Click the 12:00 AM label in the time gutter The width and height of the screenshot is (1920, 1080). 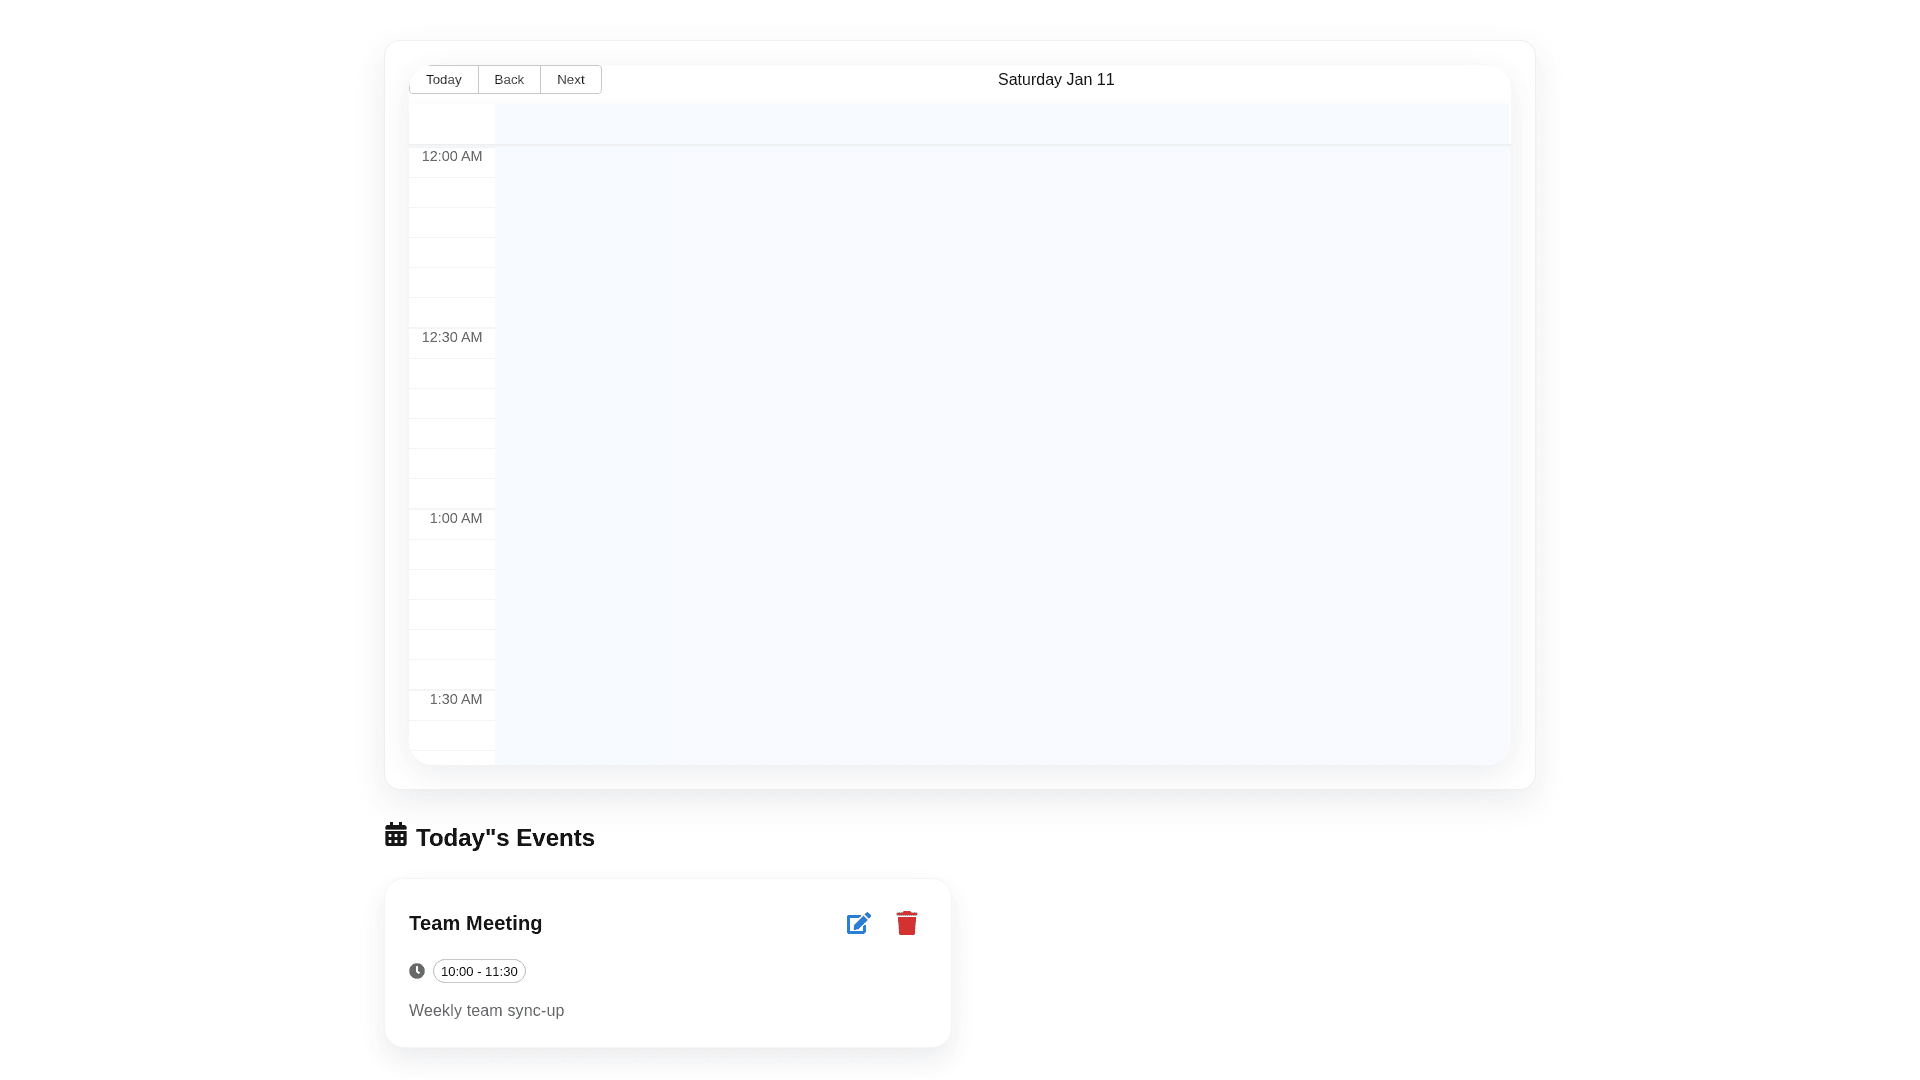click(x=452, y=157)
